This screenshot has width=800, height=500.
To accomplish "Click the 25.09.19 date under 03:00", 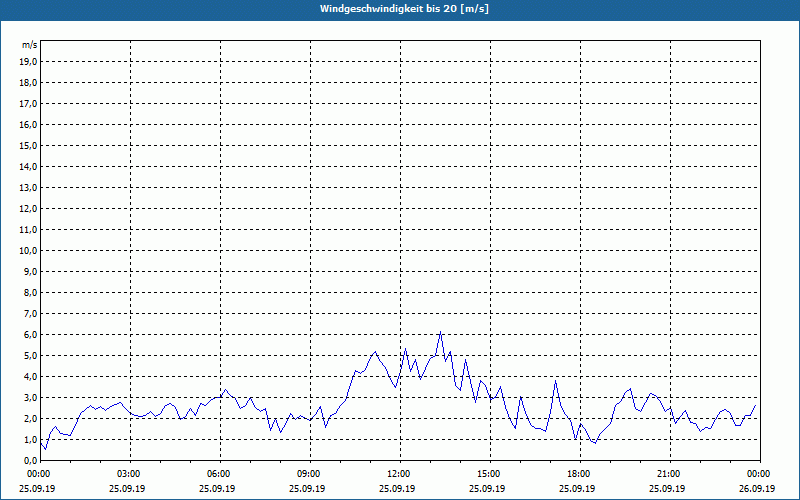I will click(x=127, y=489).
